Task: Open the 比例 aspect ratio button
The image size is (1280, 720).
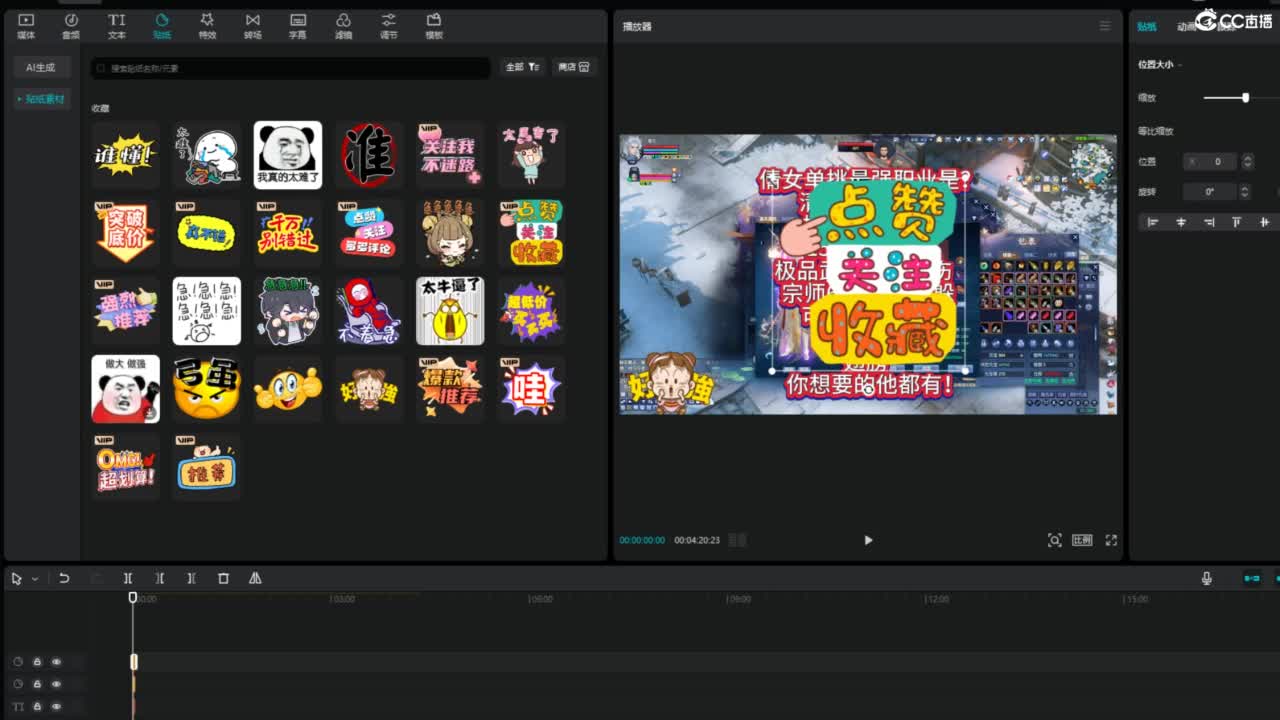Action: click(1082, 540)
